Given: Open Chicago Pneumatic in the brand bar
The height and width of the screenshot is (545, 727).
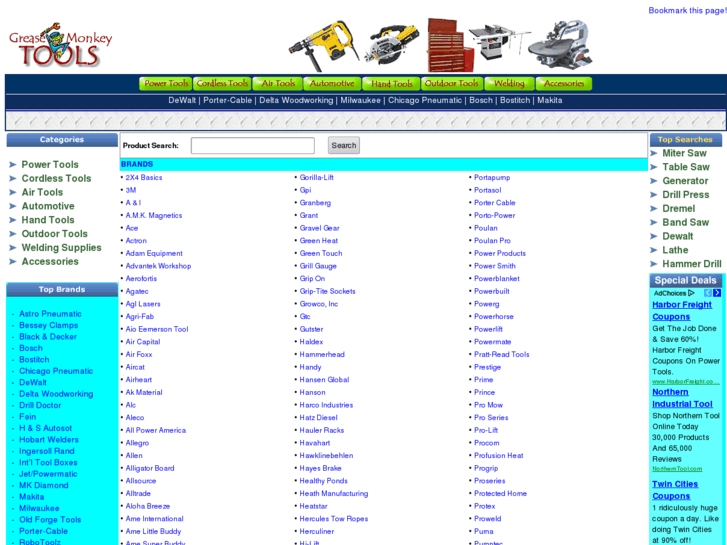Looking at the screenshot, I should pyautogui.click(x=425, y=100).
